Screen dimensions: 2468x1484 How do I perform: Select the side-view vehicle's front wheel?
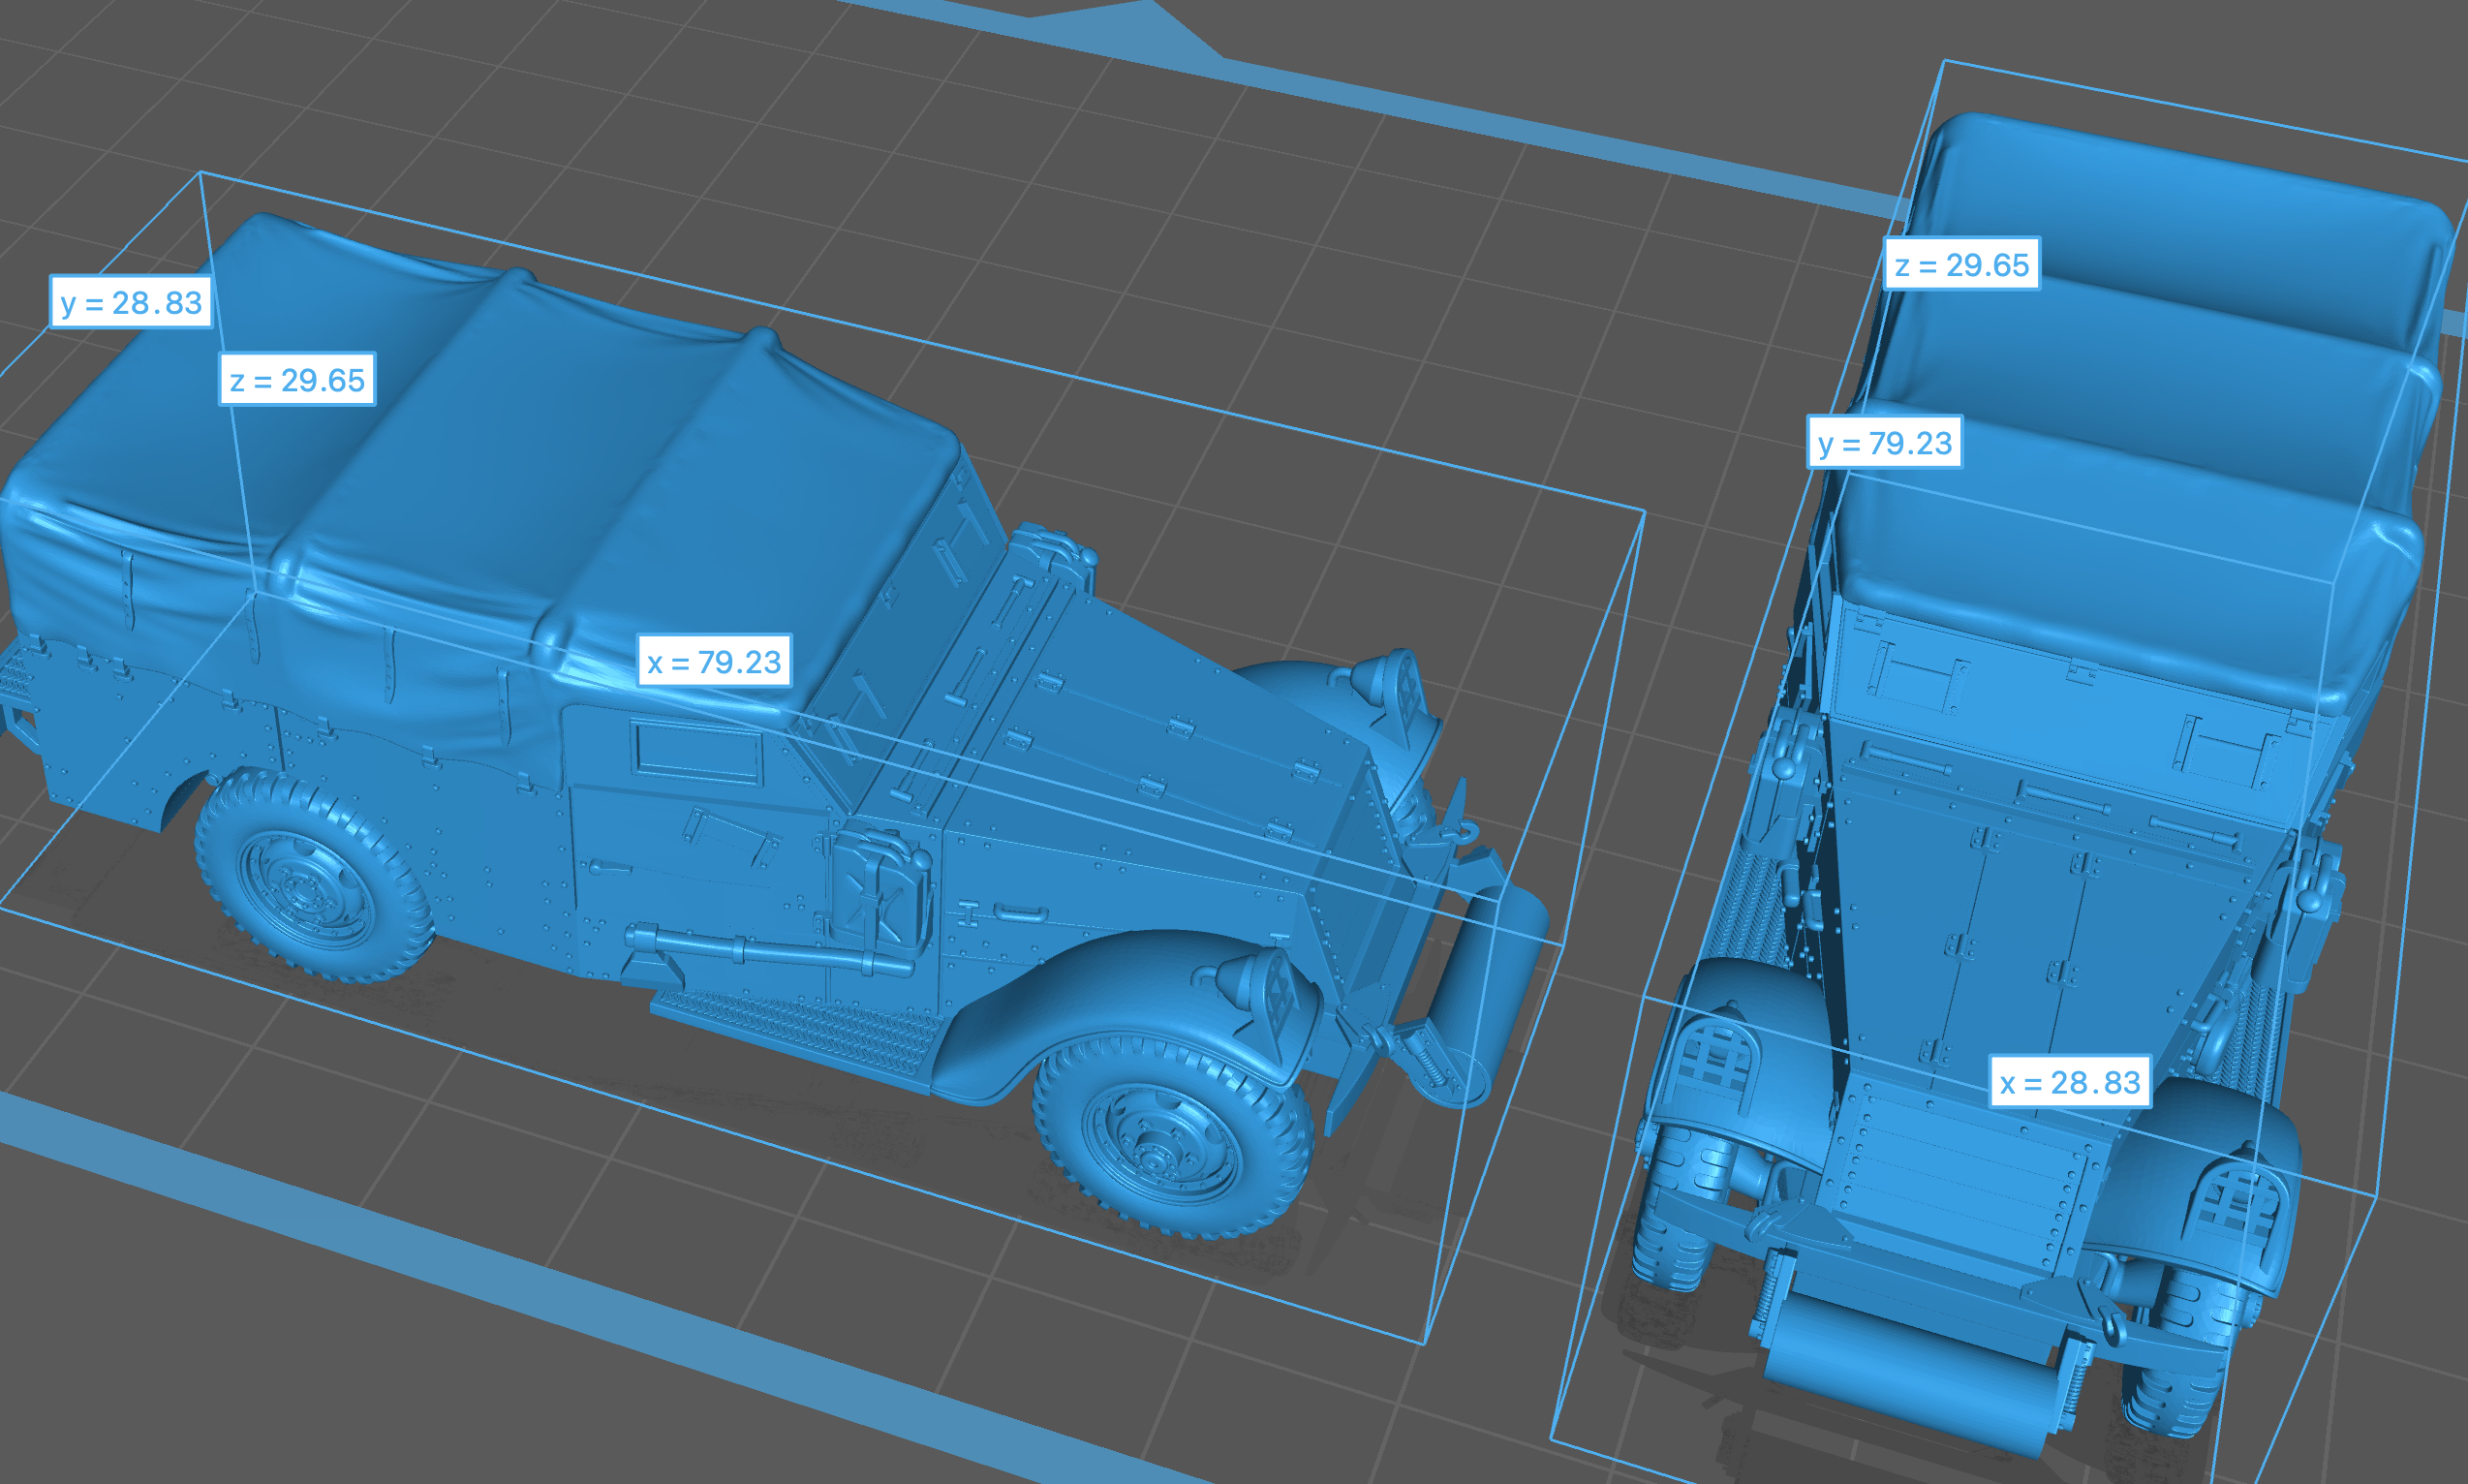coord(1171,1137)
